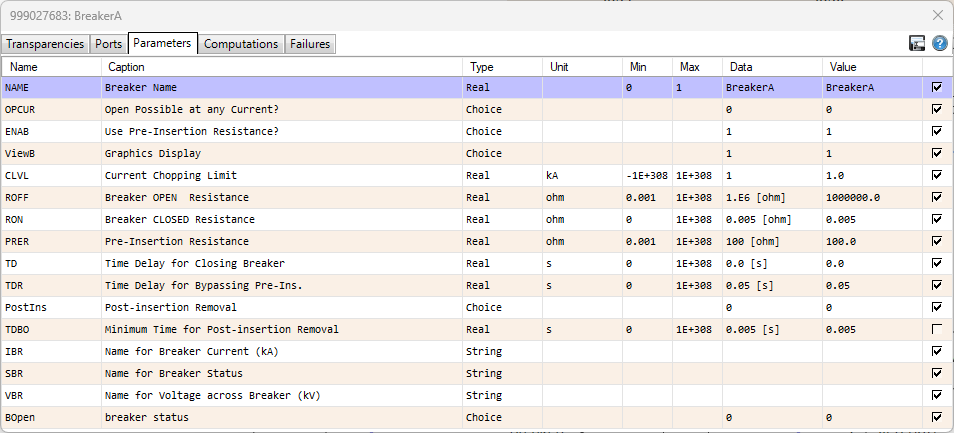Enable the unchecked TDBO row checkbox
954x433 pixels.
click(937, 329)
